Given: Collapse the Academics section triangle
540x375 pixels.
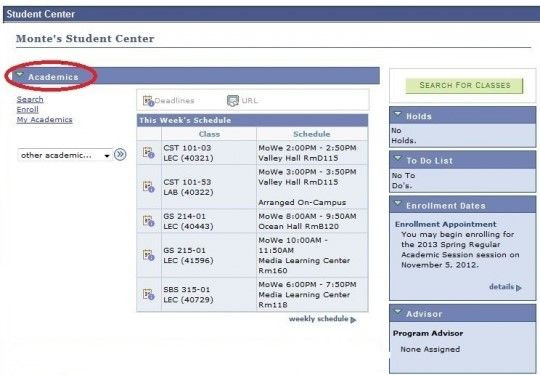Looking at the screenshot, I should 20,74.
